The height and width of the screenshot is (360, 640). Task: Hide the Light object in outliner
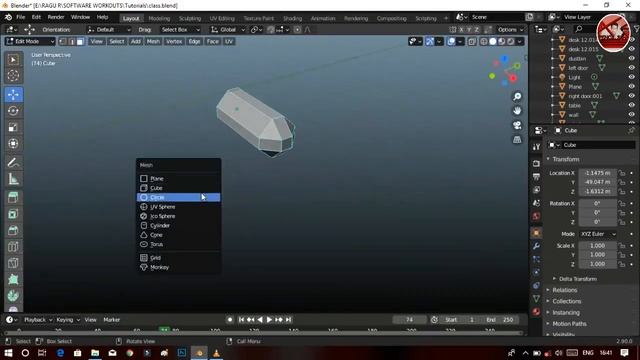point(631,77)
